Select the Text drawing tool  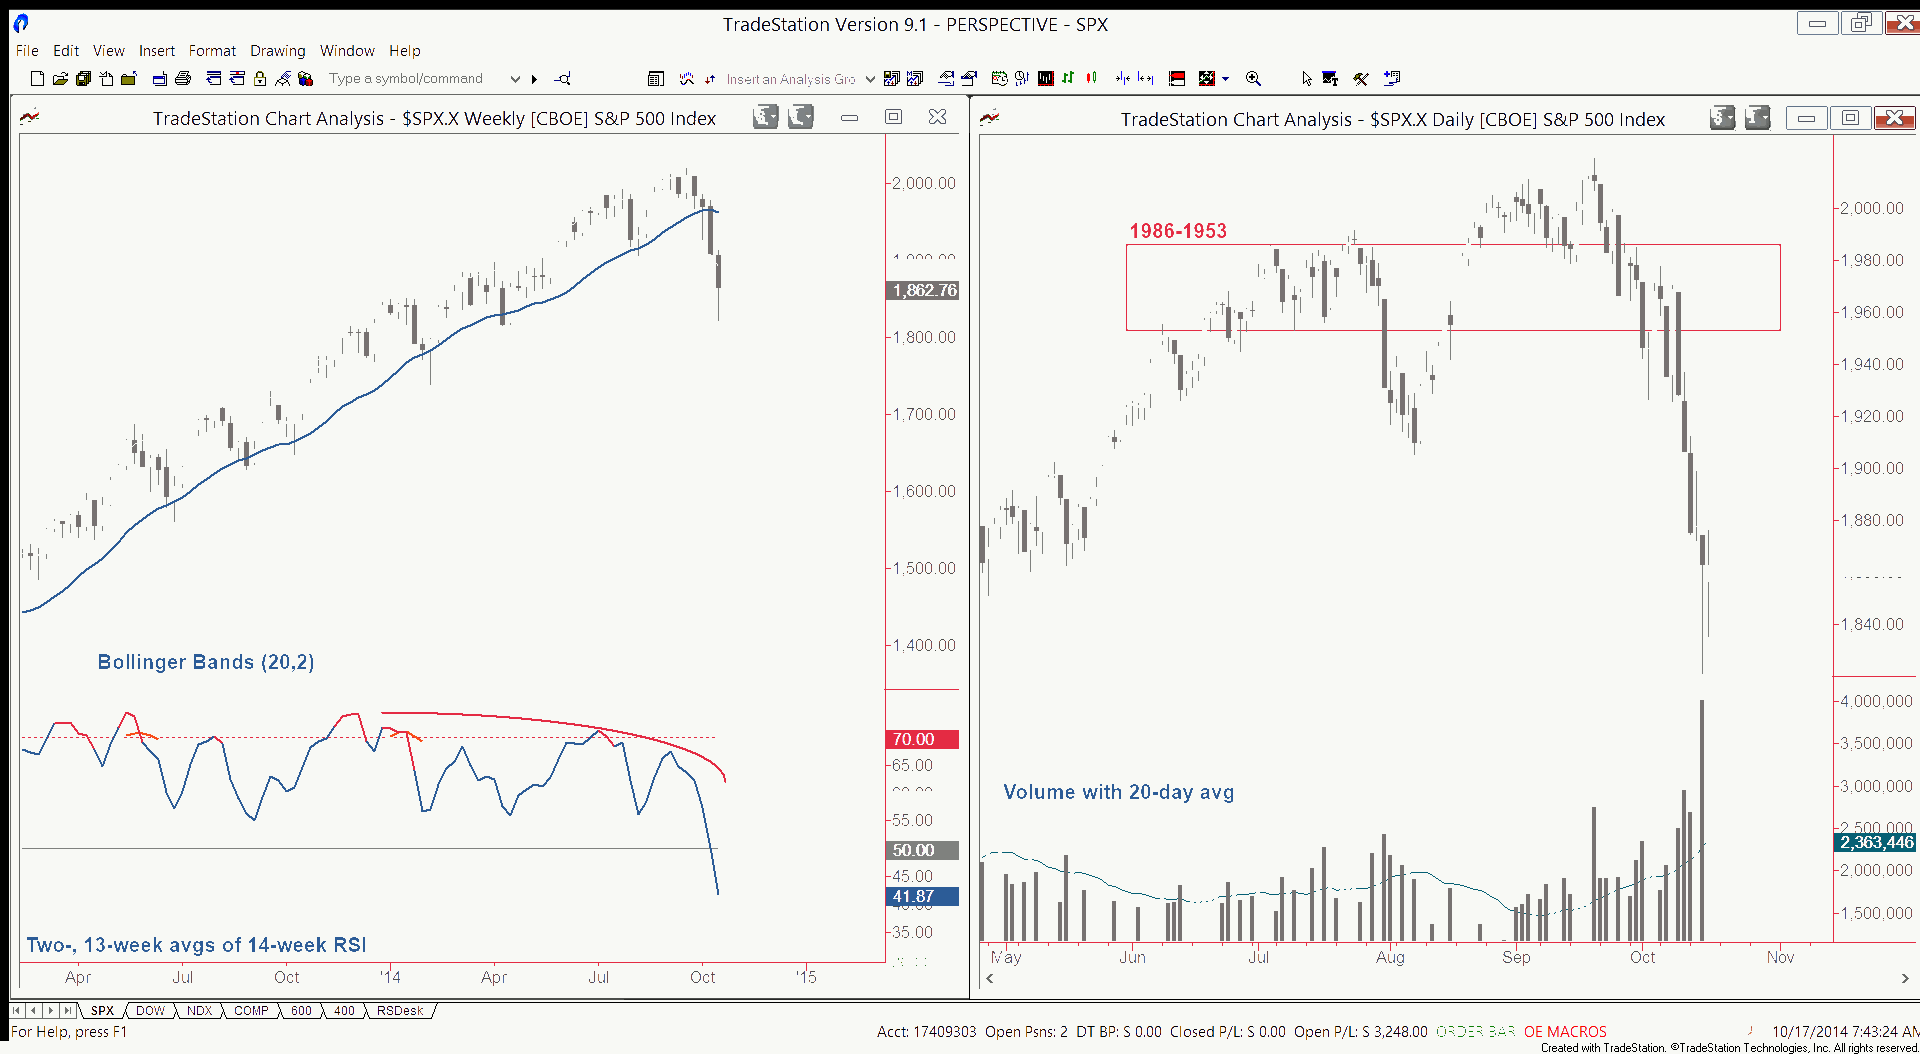(x=1330, y=79)
